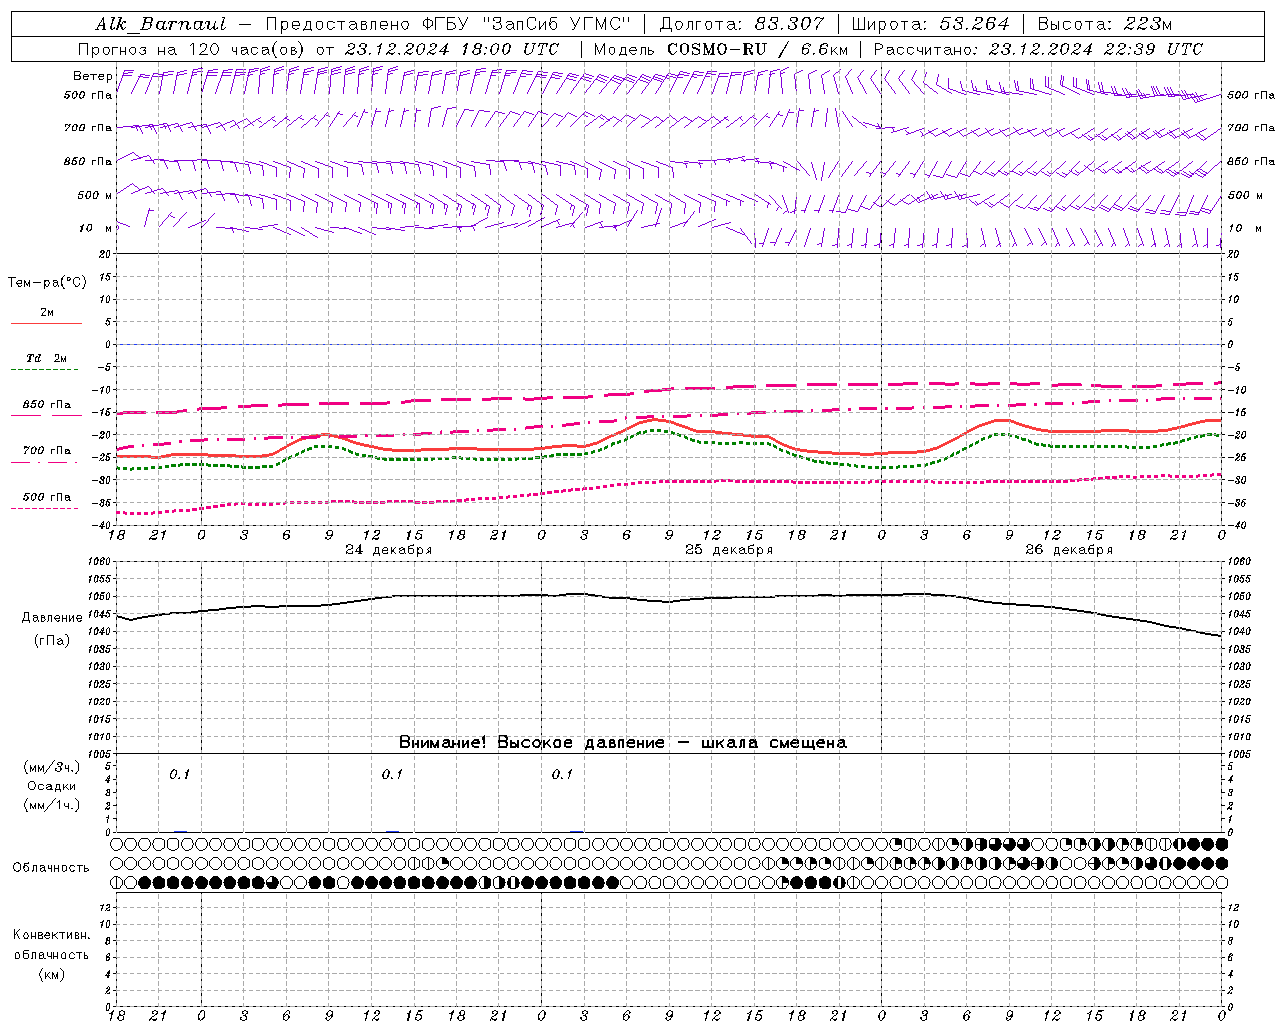Click the 'Рассчитано: 23.12.2024 22:39 UTC' timestamp

[1038, 49]
